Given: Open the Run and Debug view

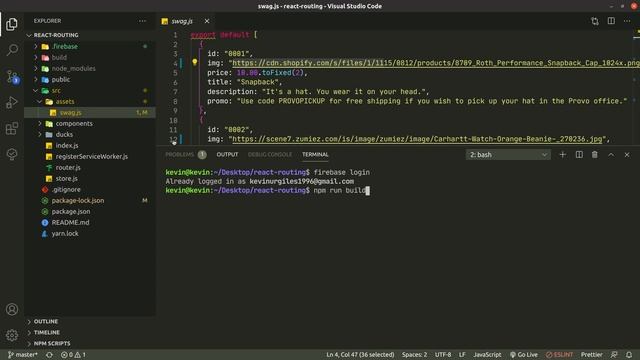Looking at the screenshot, I should pyautogui.click(x=12, y=102).
